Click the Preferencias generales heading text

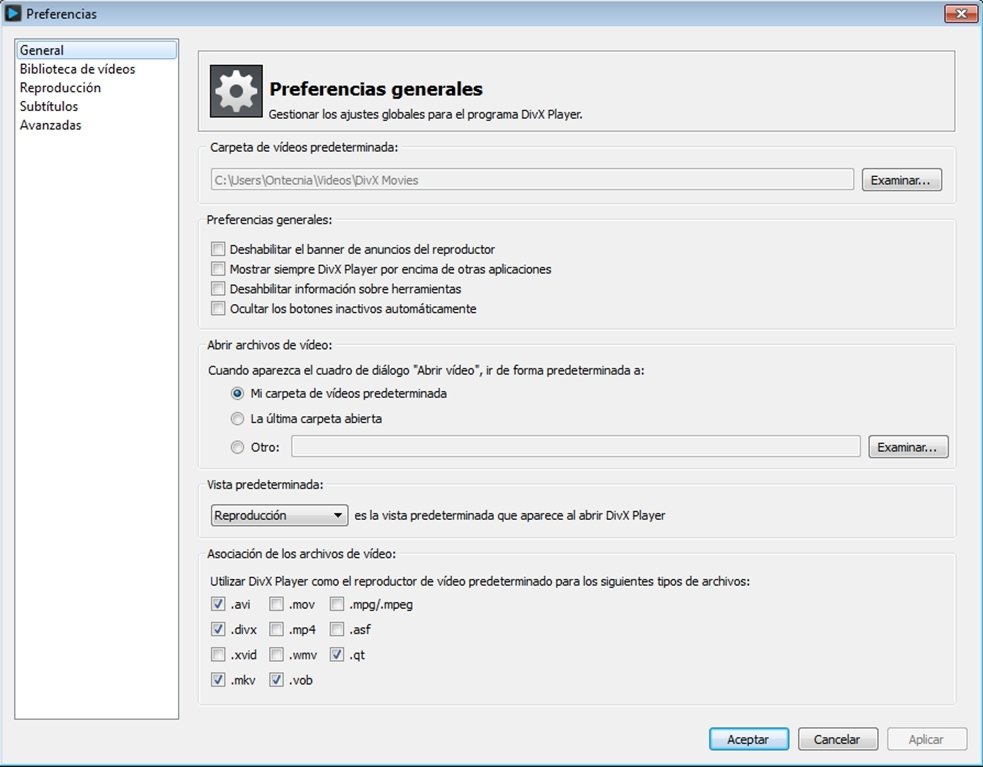pyautogui.click(x=376, y=89)
